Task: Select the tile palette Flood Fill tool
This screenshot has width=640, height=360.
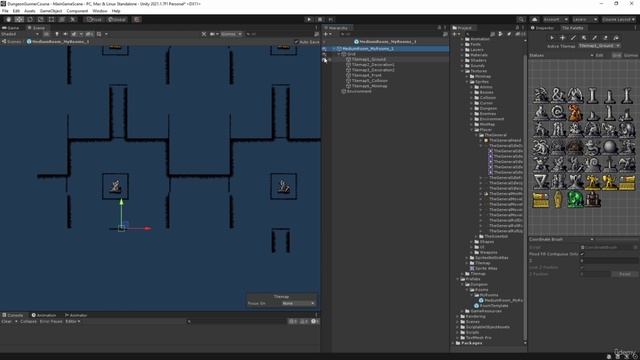Action: (616, 38)
